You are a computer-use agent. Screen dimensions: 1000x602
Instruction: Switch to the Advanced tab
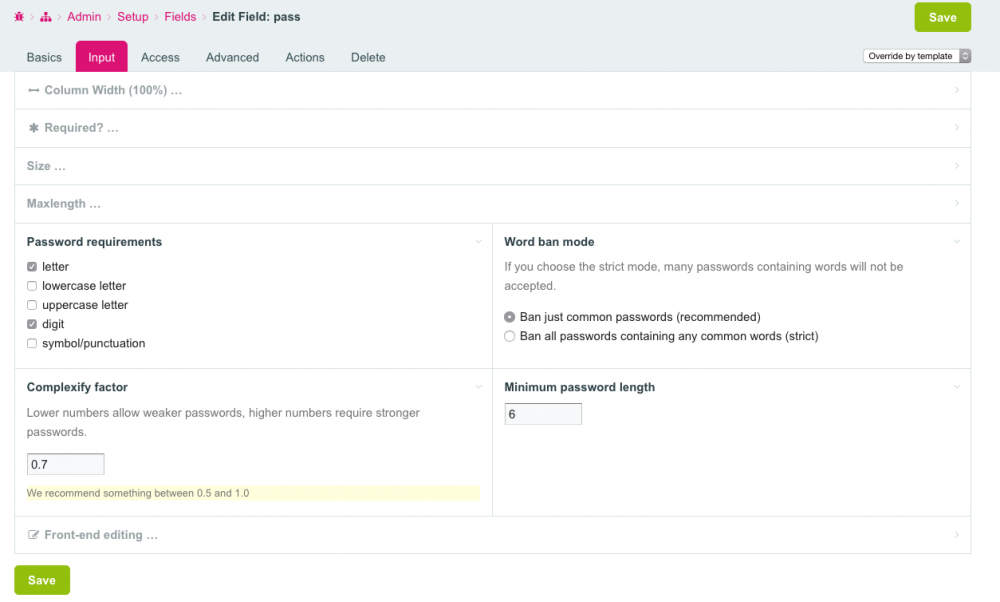[x=232, y=57]
